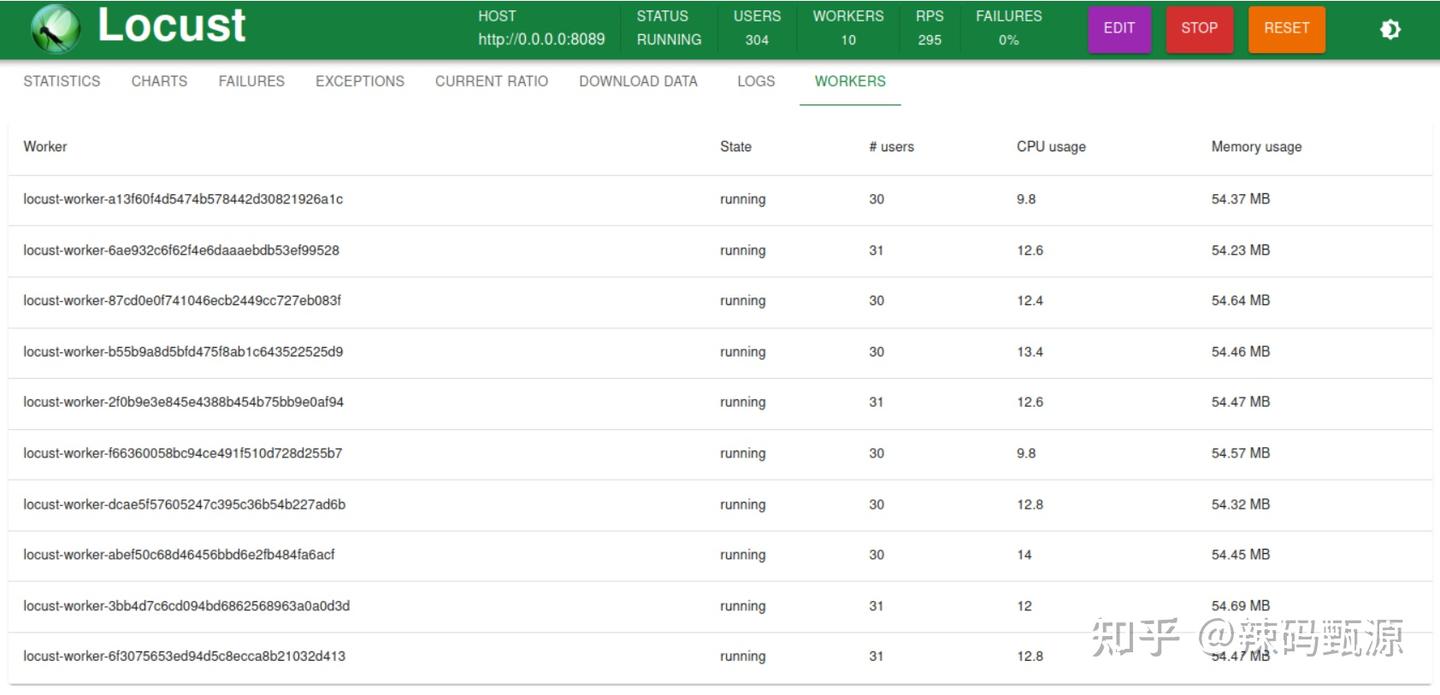
Task: Click the CPU usage column header
Action: coord(1051,147)
